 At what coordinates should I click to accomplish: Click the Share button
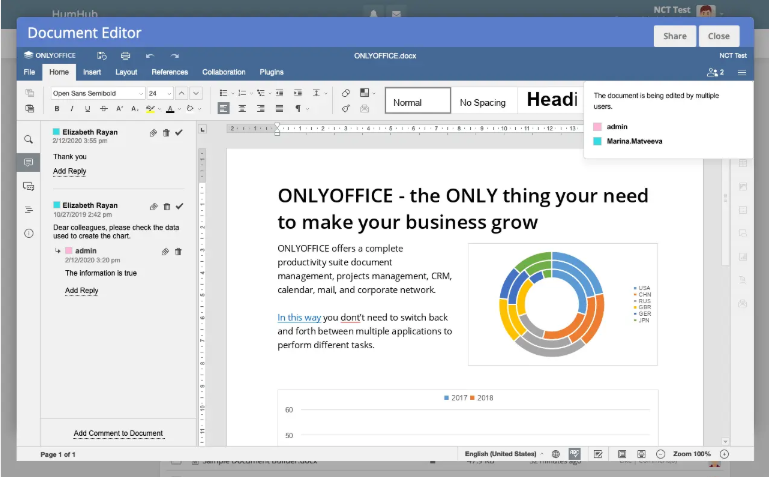pyautogui.click(x=675, y=36)
